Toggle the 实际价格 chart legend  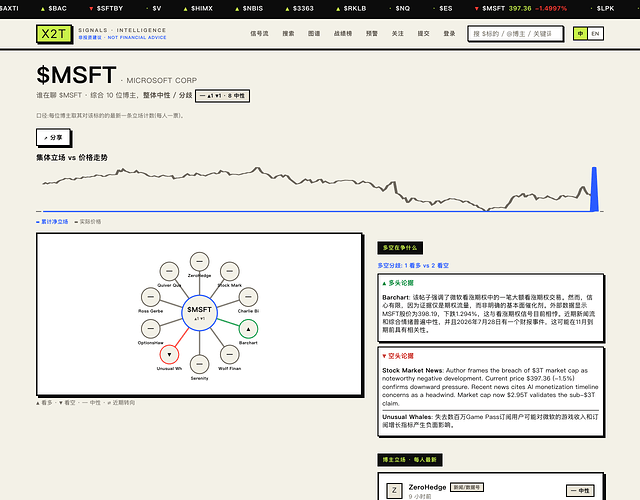88,222
